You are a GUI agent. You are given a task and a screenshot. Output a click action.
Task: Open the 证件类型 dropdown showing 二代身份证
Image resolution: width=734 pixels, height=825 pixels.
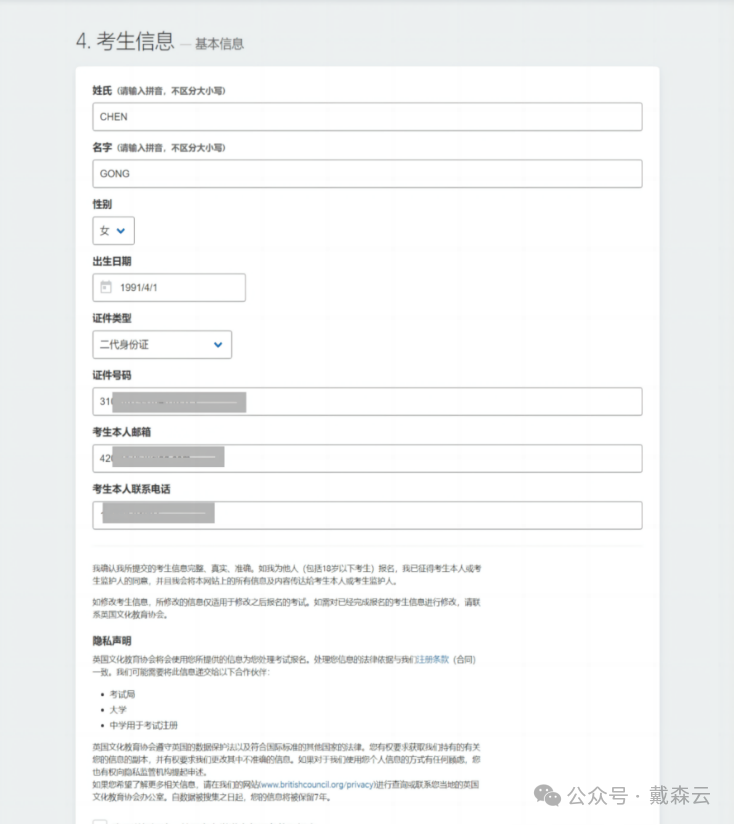coord(162,345)
